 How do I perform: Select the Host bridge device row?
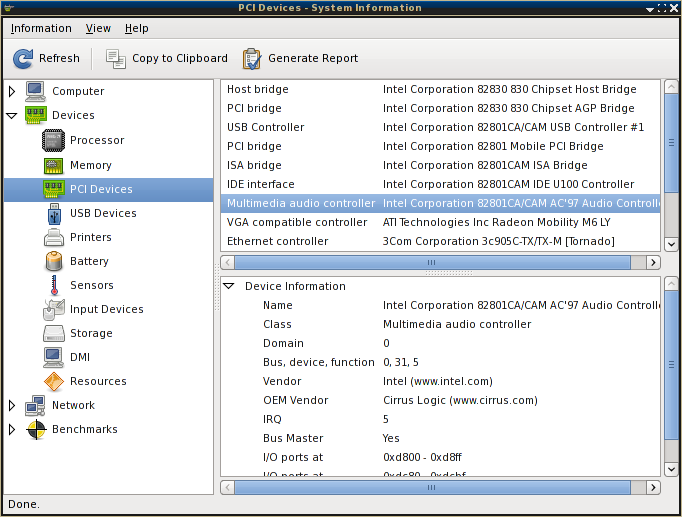point(441,89)
